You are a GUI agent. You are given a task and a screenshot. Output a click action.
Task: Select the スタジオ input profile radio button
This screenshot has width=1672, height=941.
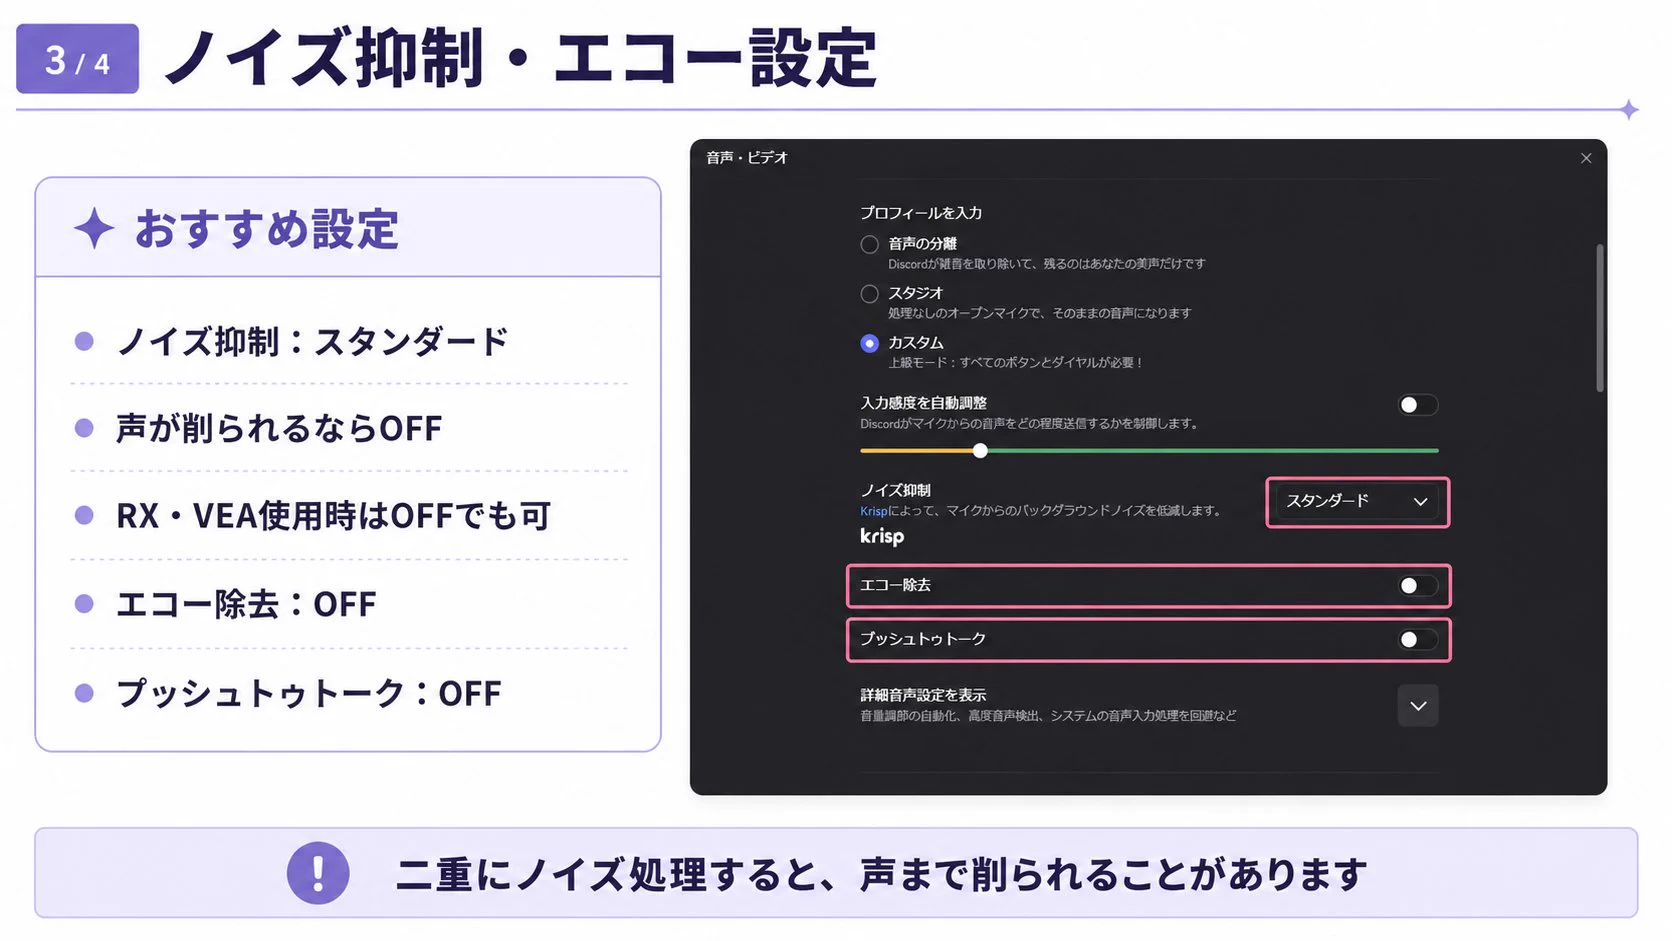(x=870, y=294)
